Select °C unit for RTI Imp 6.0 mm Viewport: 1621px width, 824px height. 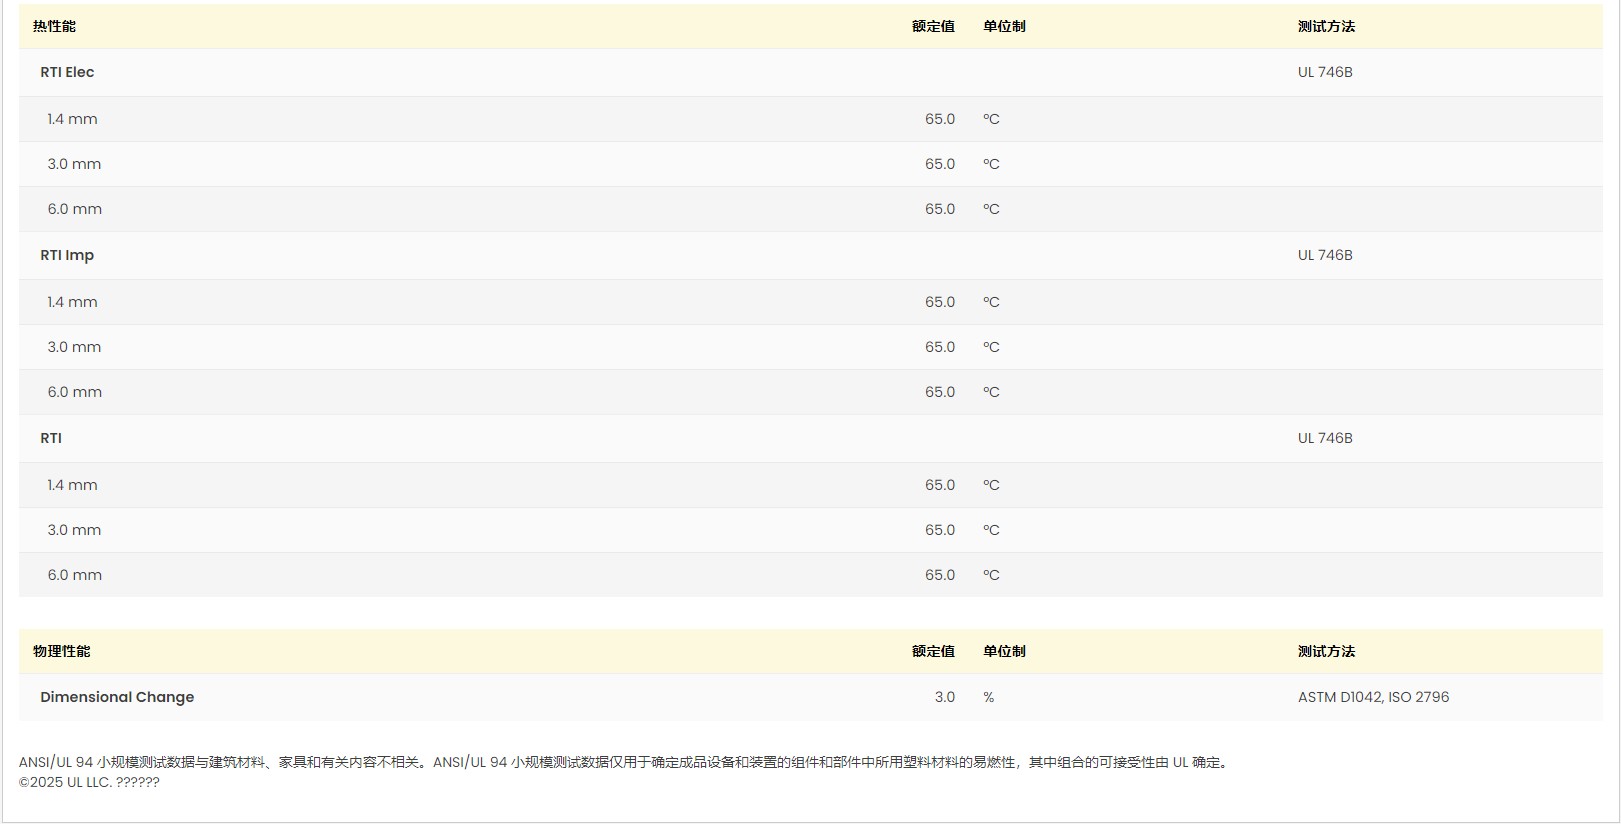991,392
